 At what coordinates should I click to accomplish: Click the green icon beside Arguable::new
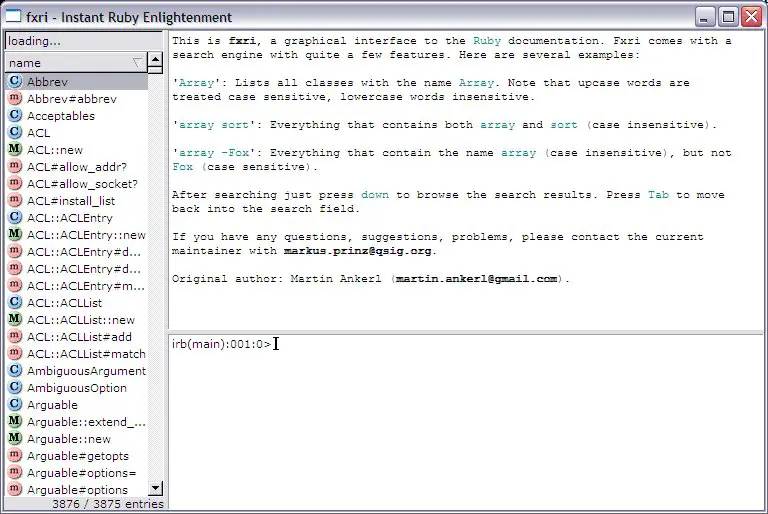tap(15, 439)
